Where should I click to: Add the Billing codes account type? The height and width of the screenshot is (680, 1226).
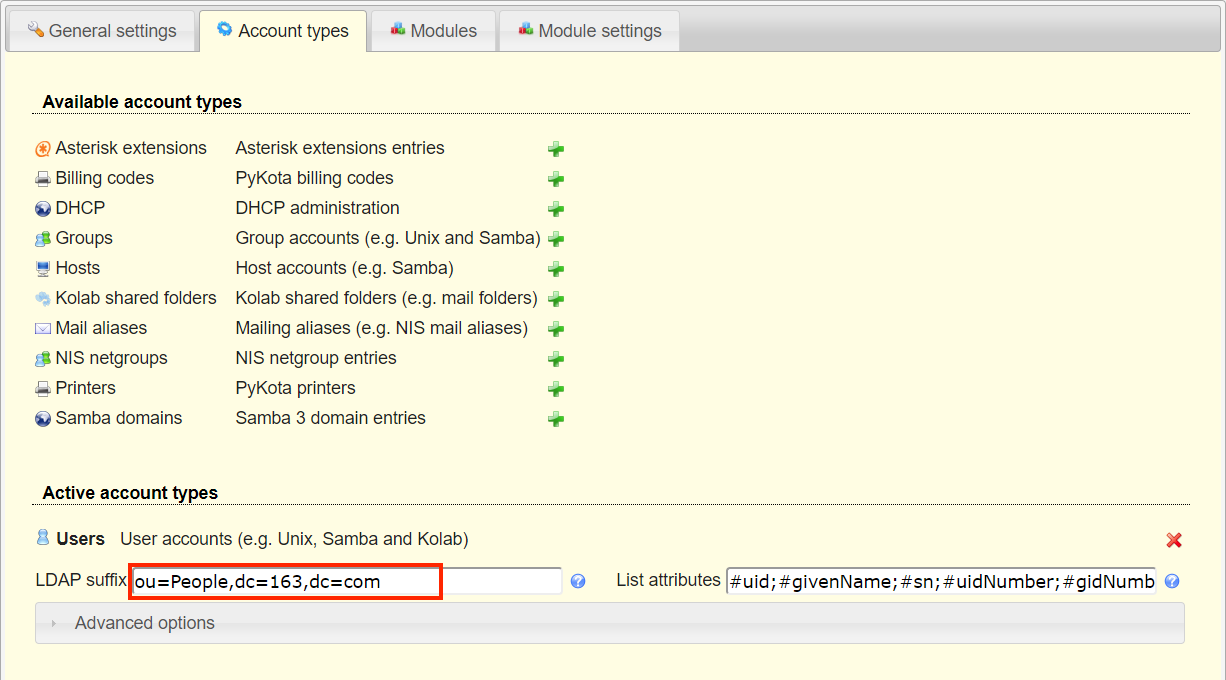pos(556,179)
